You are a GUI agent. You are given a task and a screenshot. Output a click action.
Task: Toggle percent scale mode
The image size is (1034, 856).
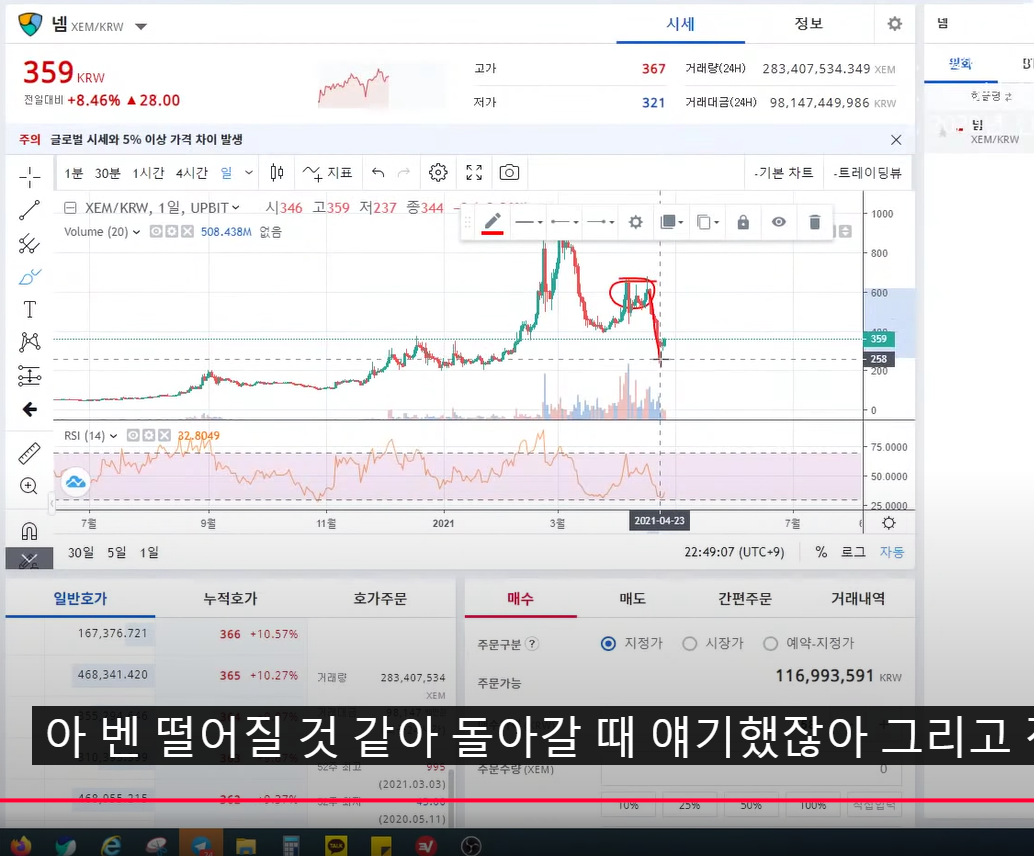pos(821,552)
